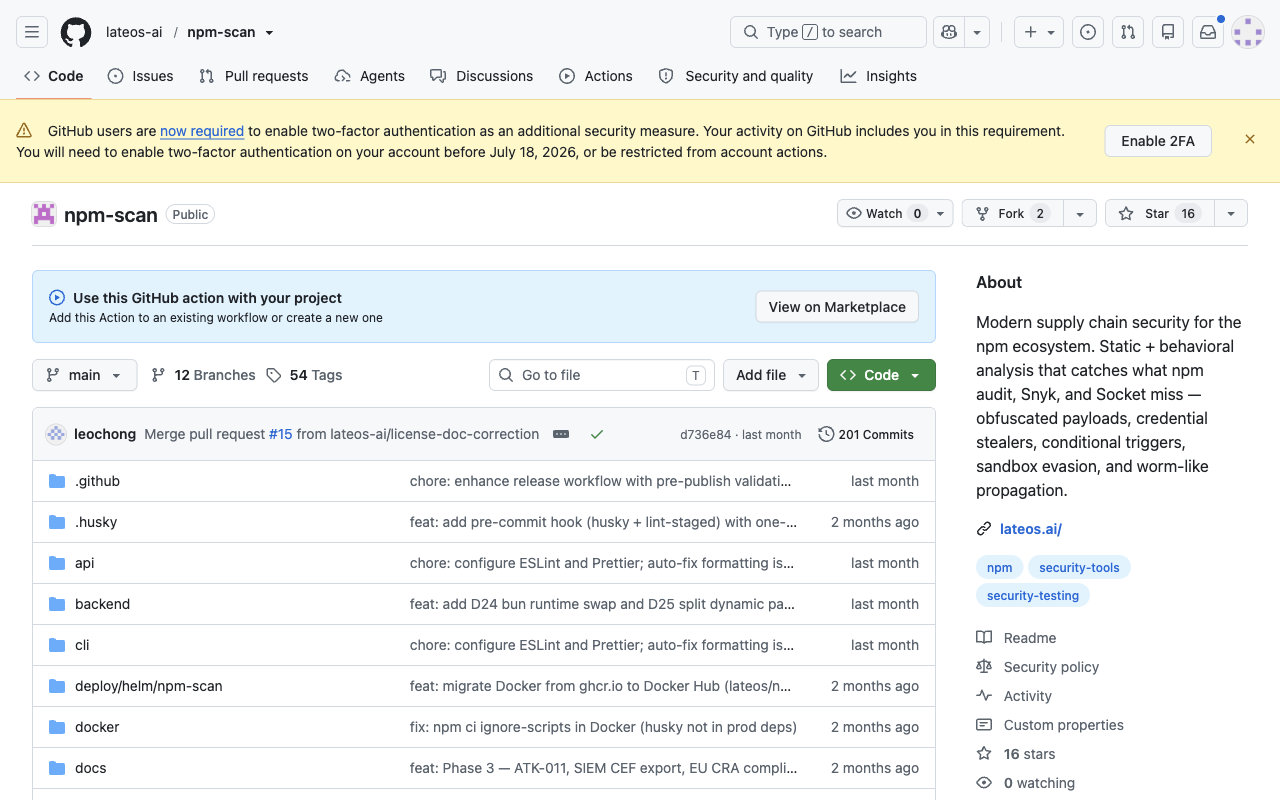Switch to the Insights tab
This screenshot has width=1280, height=800.
point(879,76)
